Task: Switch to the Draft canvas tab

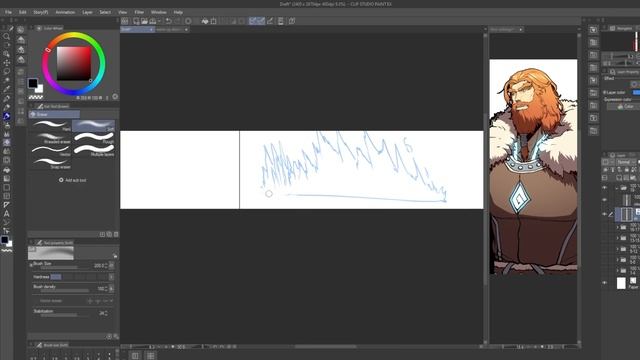Action: click(137, 29)
